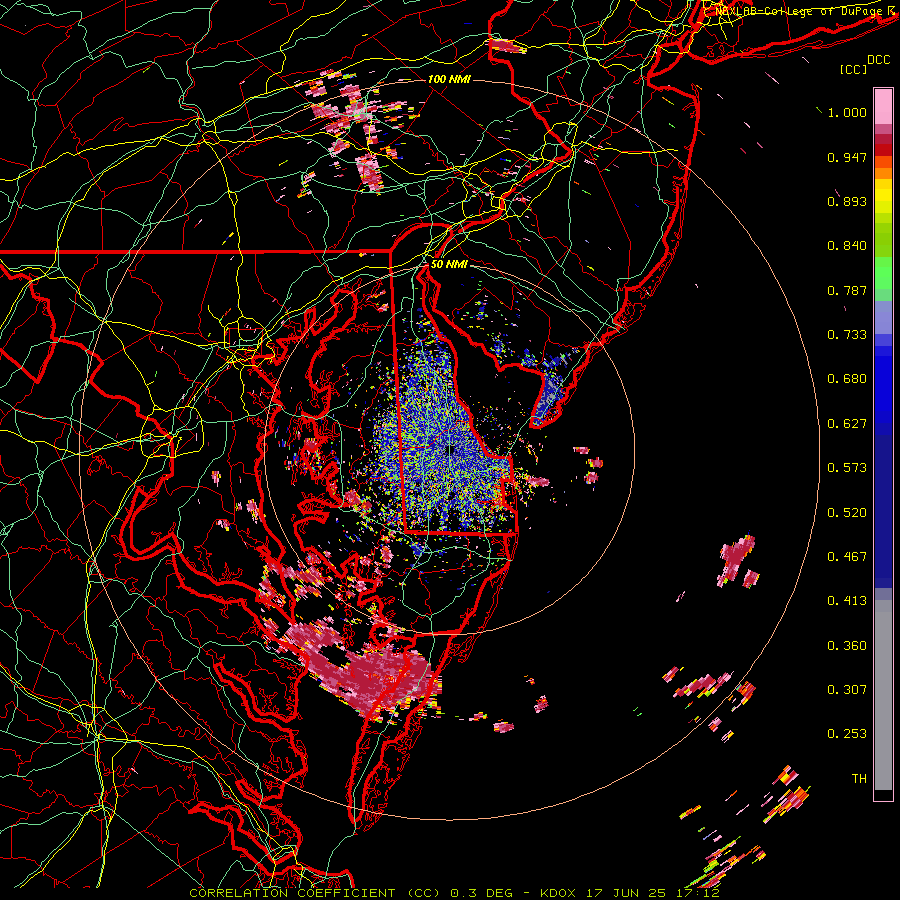Click the 0.840 color scale value
The height and width of the screenshot is (900, 900).
847,246
